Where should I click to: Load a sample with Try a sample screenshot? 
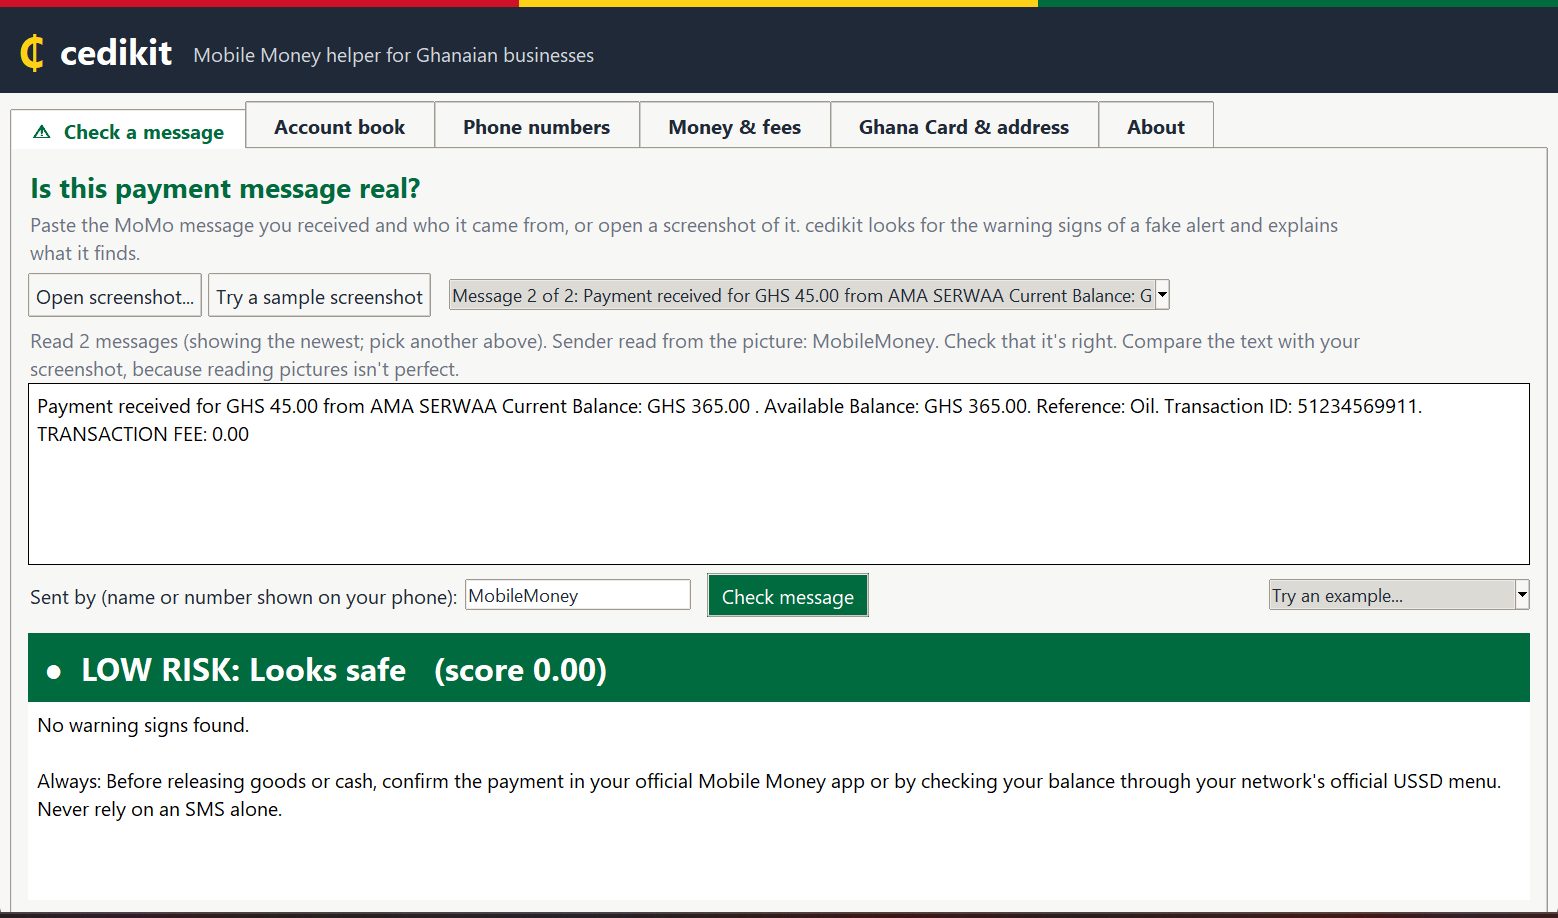319,296
